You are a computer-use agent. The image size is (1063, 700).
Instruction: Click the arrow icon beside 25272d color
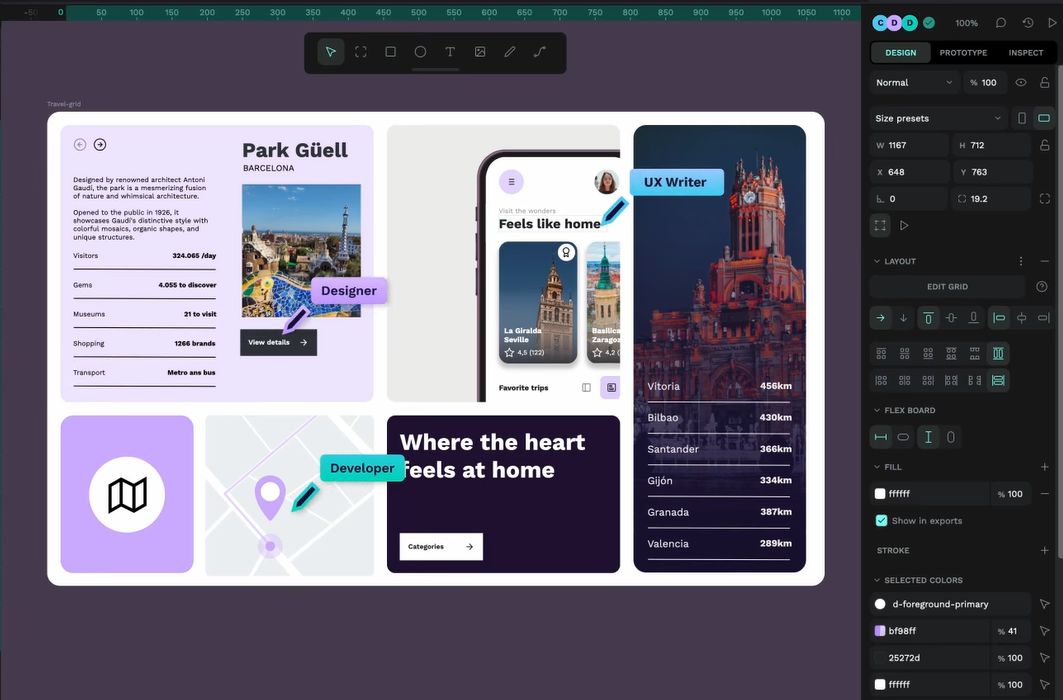pos(1044,658)
